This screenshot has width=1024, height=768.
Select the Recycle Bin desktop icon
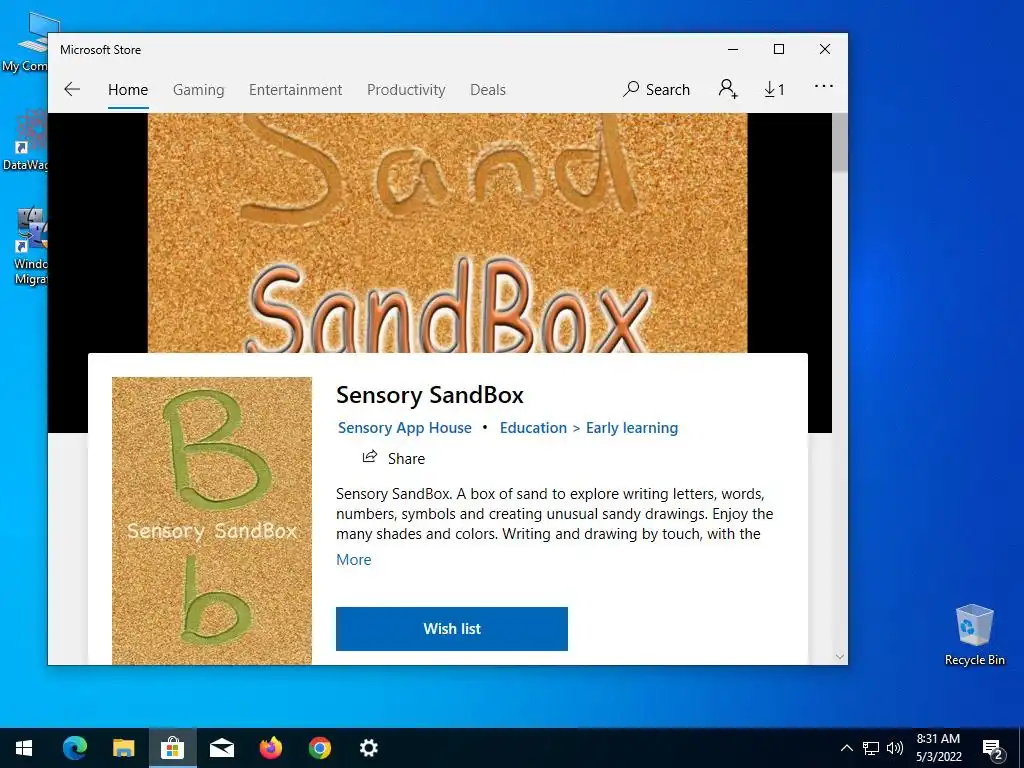click(974, 634)
